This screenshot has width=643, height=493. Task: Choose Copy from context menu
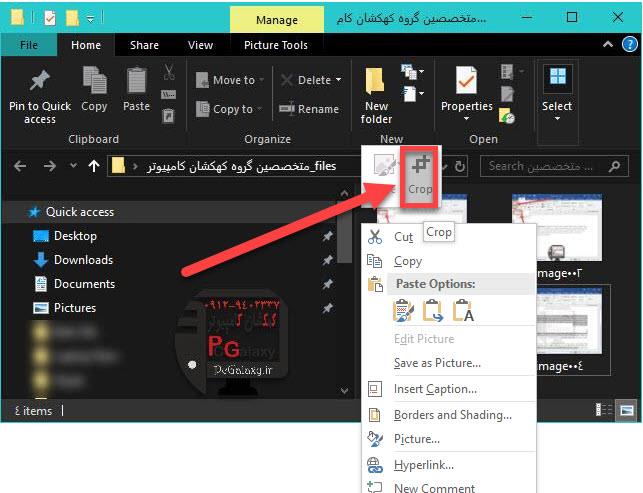[x=449, y=261]
